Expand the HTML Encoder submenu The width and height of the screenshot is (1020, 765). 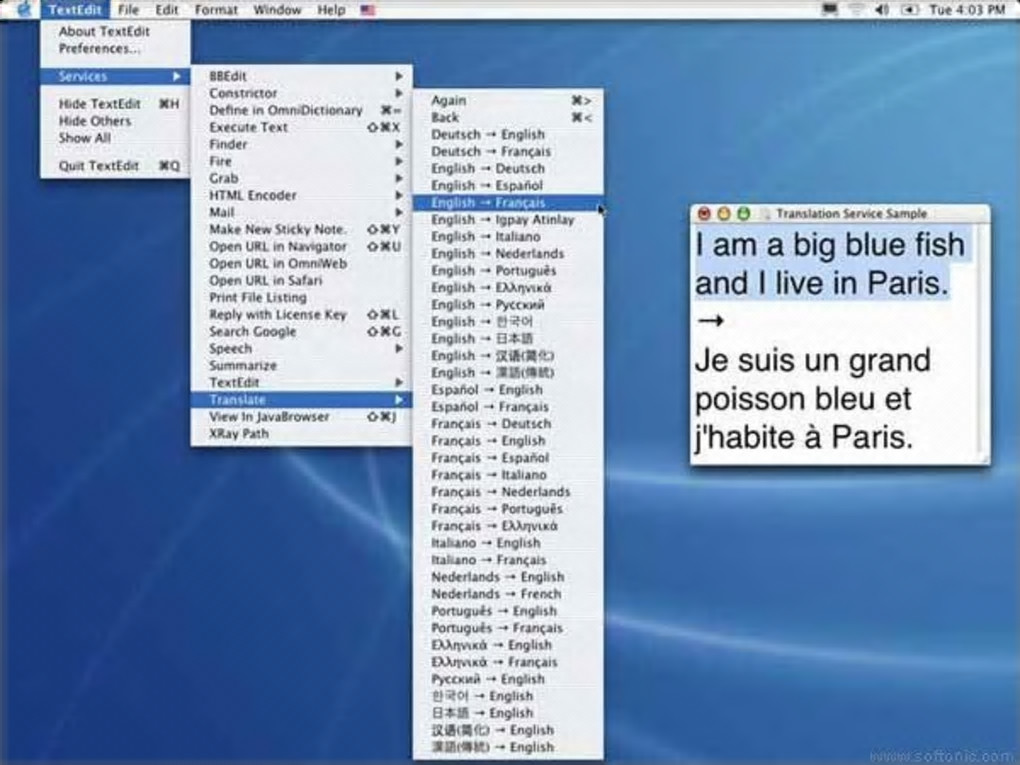coord(301,195)
